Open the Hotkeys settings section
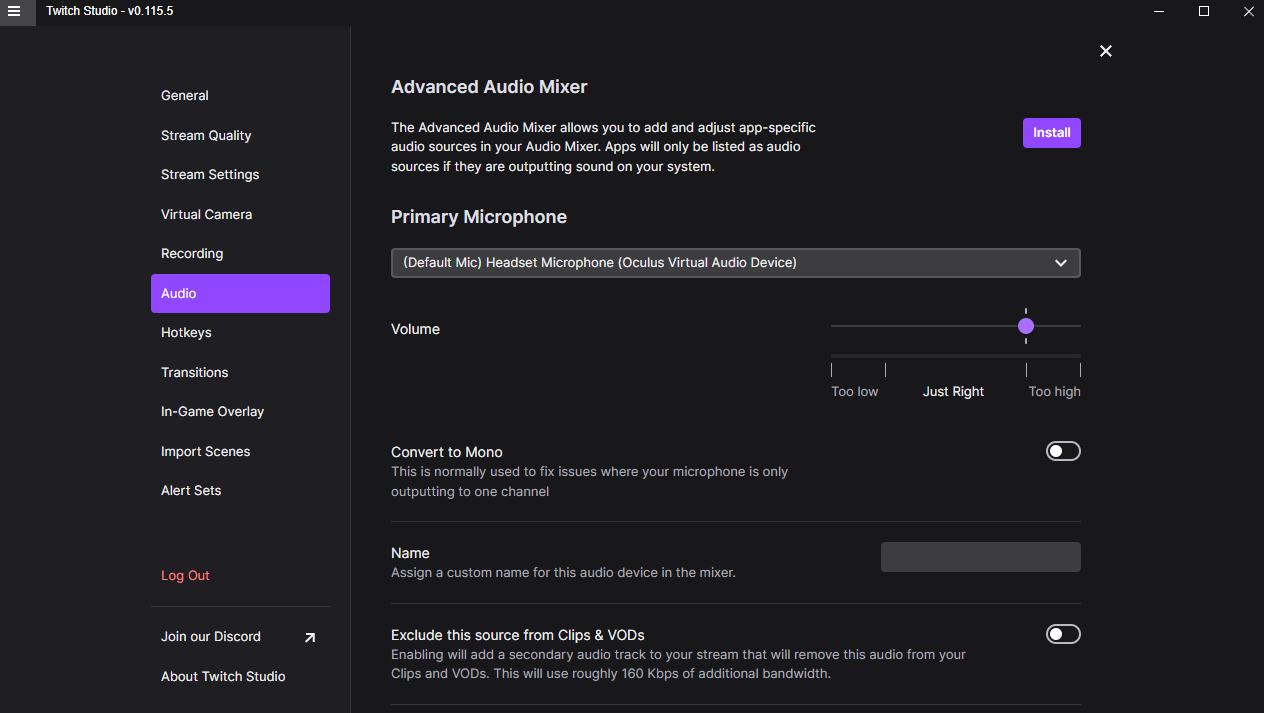The image size is (1264, 713). click(186, 332)
